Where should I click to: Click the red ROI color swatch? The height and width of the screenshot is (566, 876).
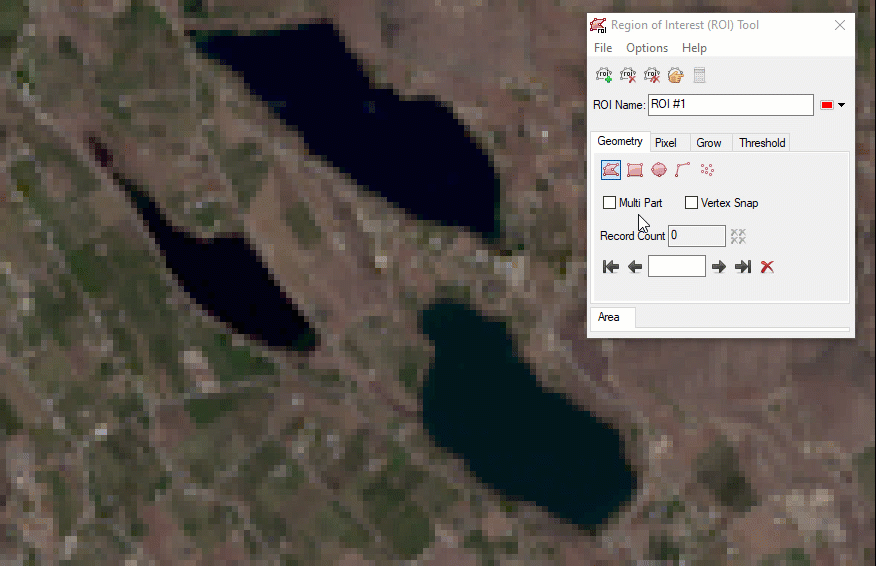click(827, 105)
